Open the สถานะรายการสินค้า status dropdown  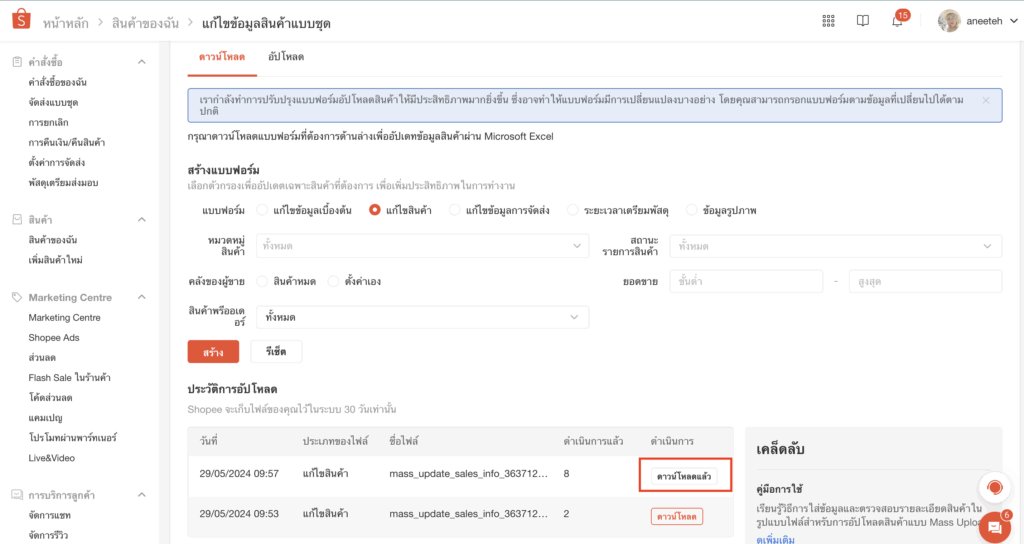pos(836,246)
